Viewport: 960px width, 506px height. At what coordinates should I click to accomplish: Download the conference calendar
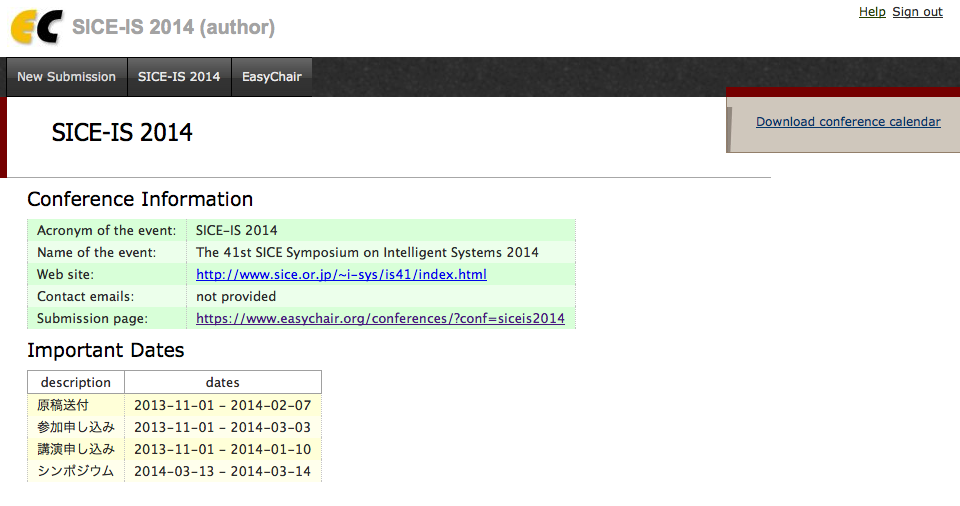[x=848, y=122]
